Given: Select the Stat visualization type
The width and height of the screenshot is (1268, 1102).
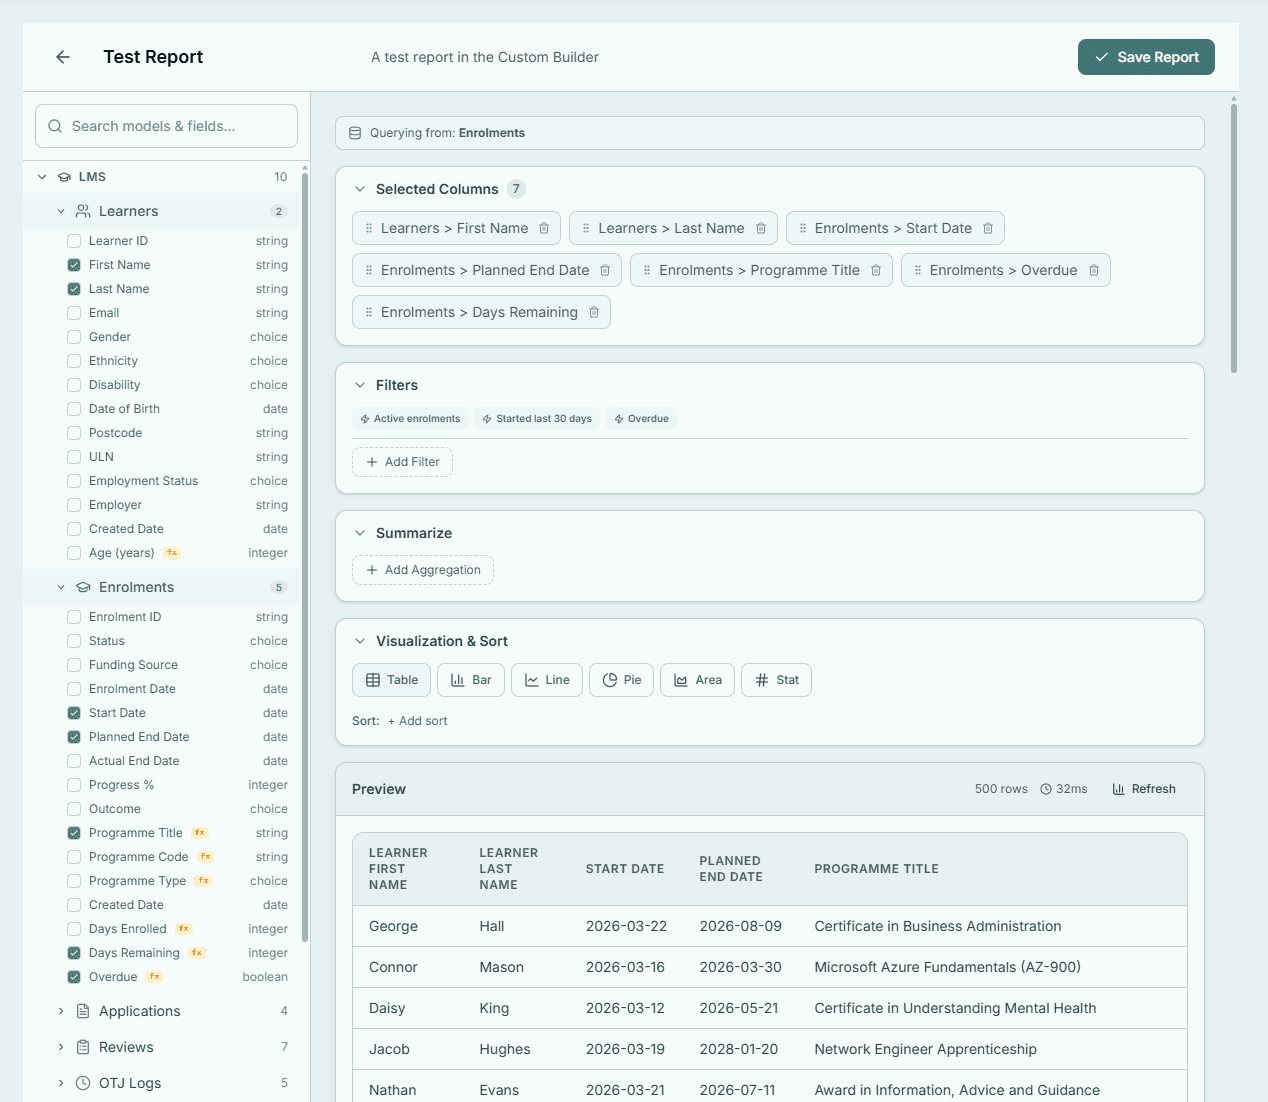Looking at the screenshot, I should tap(776, 679).
